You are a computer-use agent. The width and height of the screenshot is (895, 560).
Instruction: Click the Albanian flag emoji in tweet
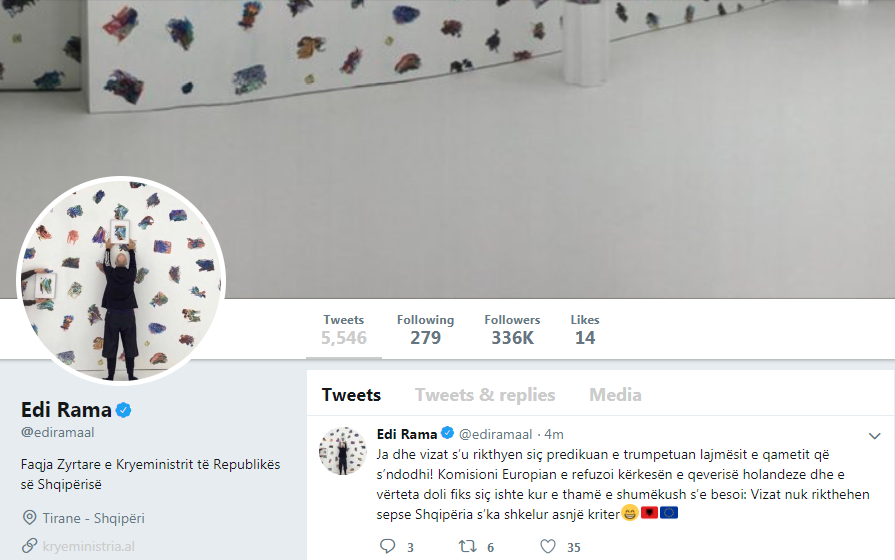650,513
